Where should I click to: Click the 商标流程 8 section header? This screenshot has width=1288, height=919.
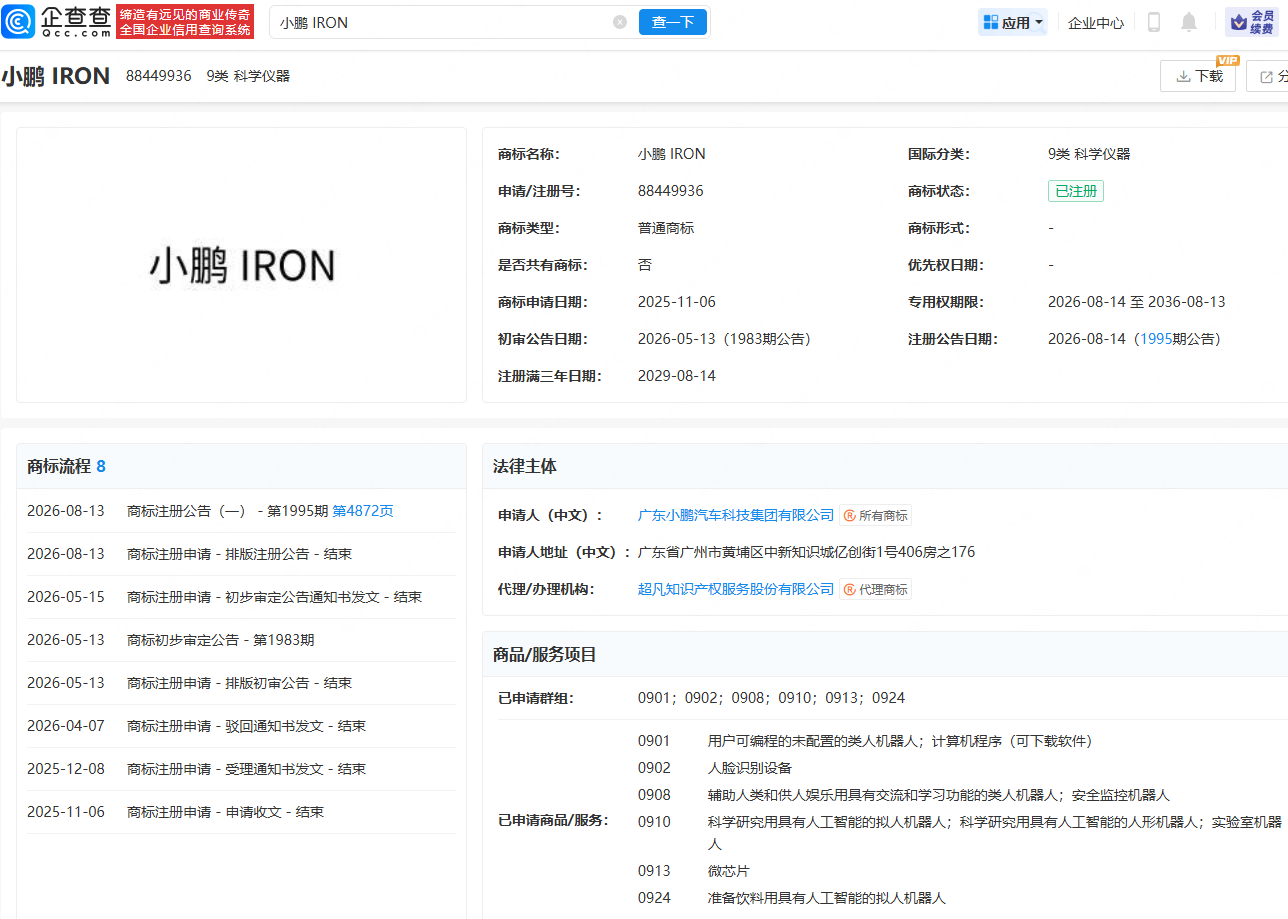(x=67, y=466)
